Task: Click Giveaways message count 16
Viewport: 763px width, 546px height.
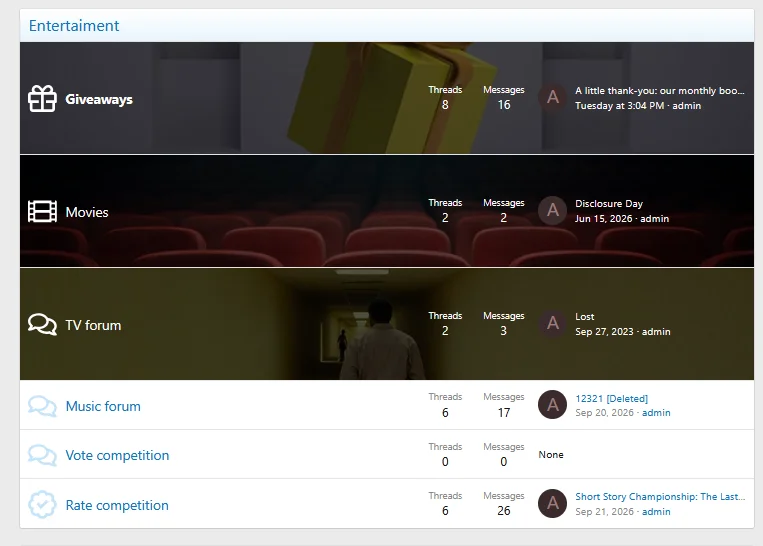Action: point(504,105)
